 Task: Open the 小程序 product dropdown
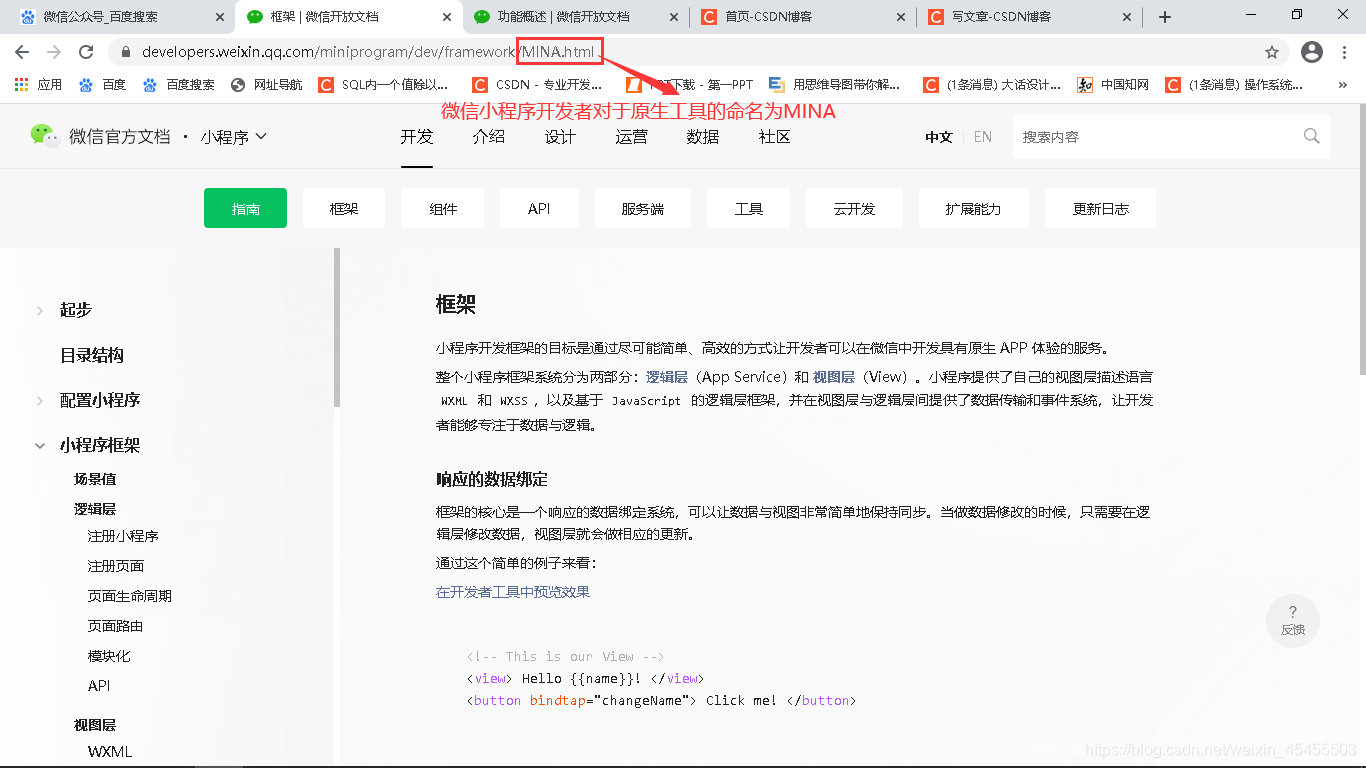click(234, 137)
